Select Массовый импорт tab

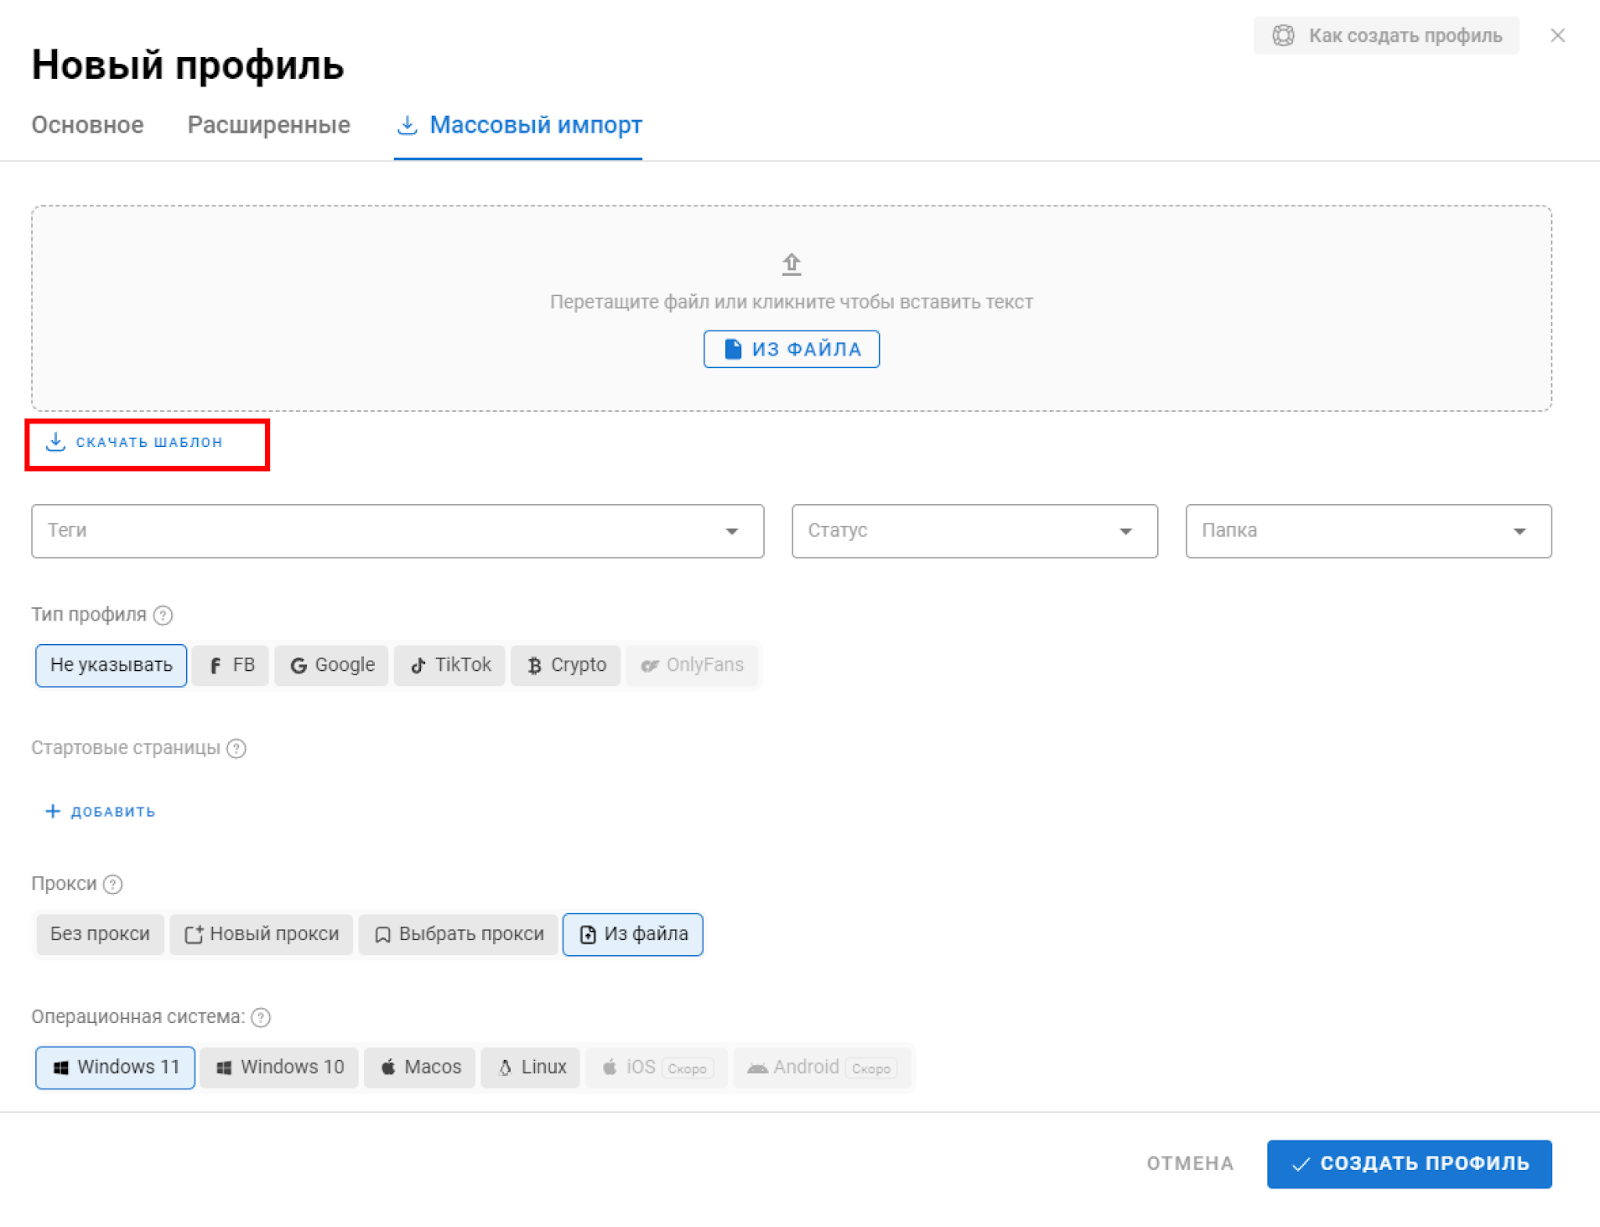(518, 125)
